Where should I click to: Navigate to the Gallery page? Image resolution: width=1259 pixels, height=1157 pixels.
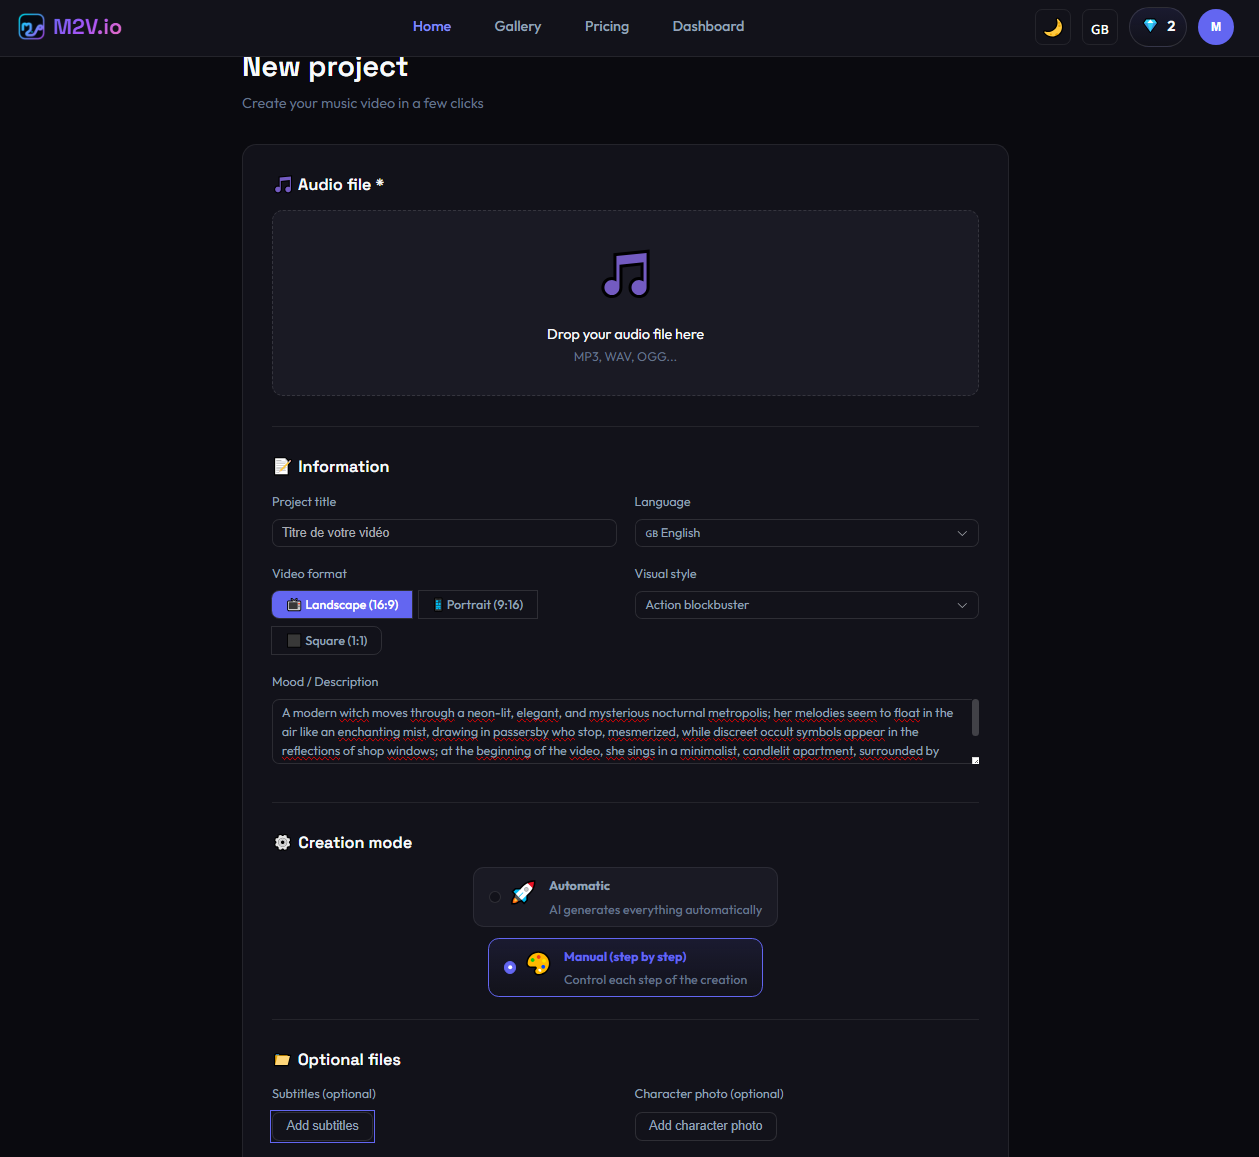tap(517, 27)
